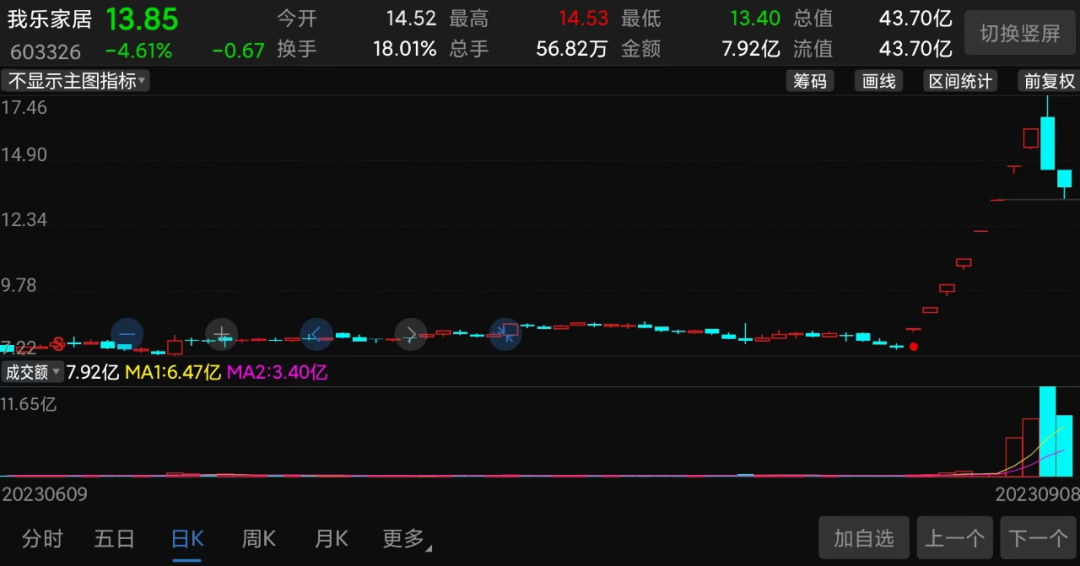Click the 9.78 price axis label

click(x=19, y=286)
